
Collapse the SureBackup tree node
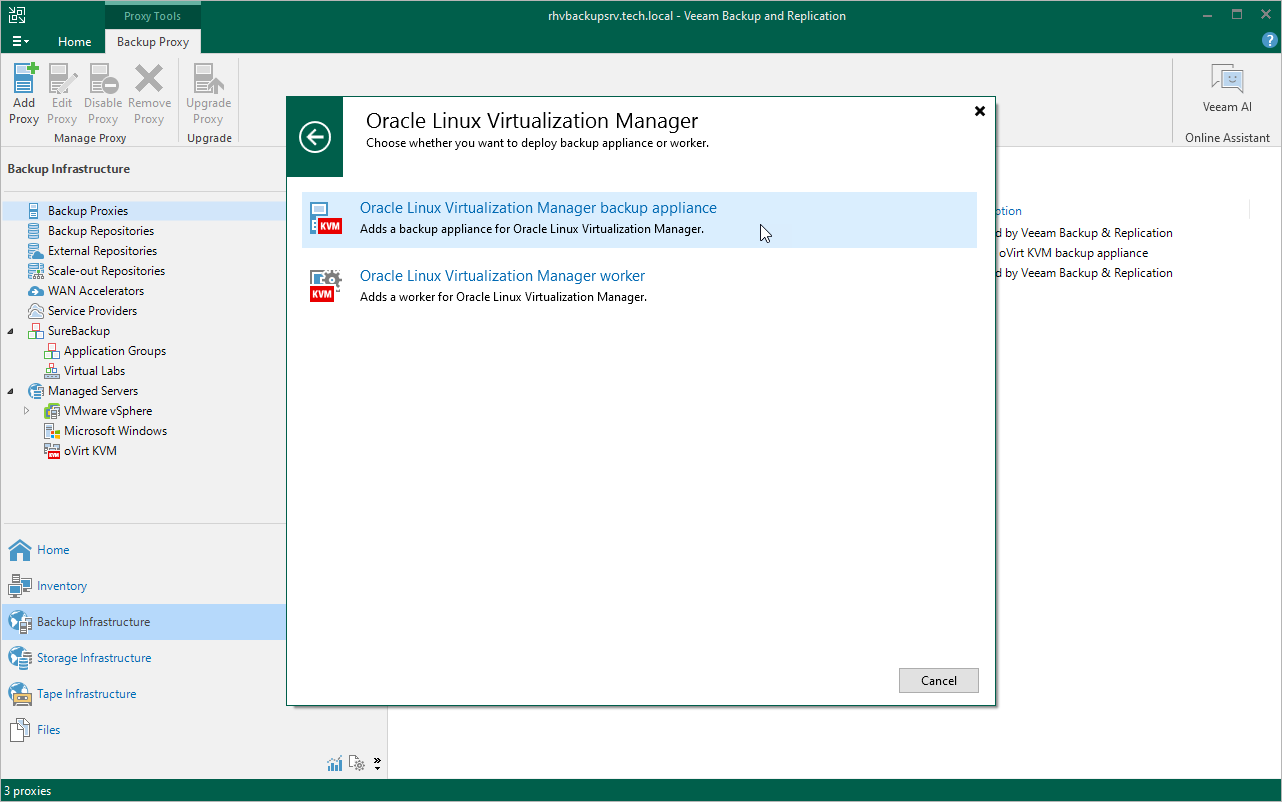[11, 331]
